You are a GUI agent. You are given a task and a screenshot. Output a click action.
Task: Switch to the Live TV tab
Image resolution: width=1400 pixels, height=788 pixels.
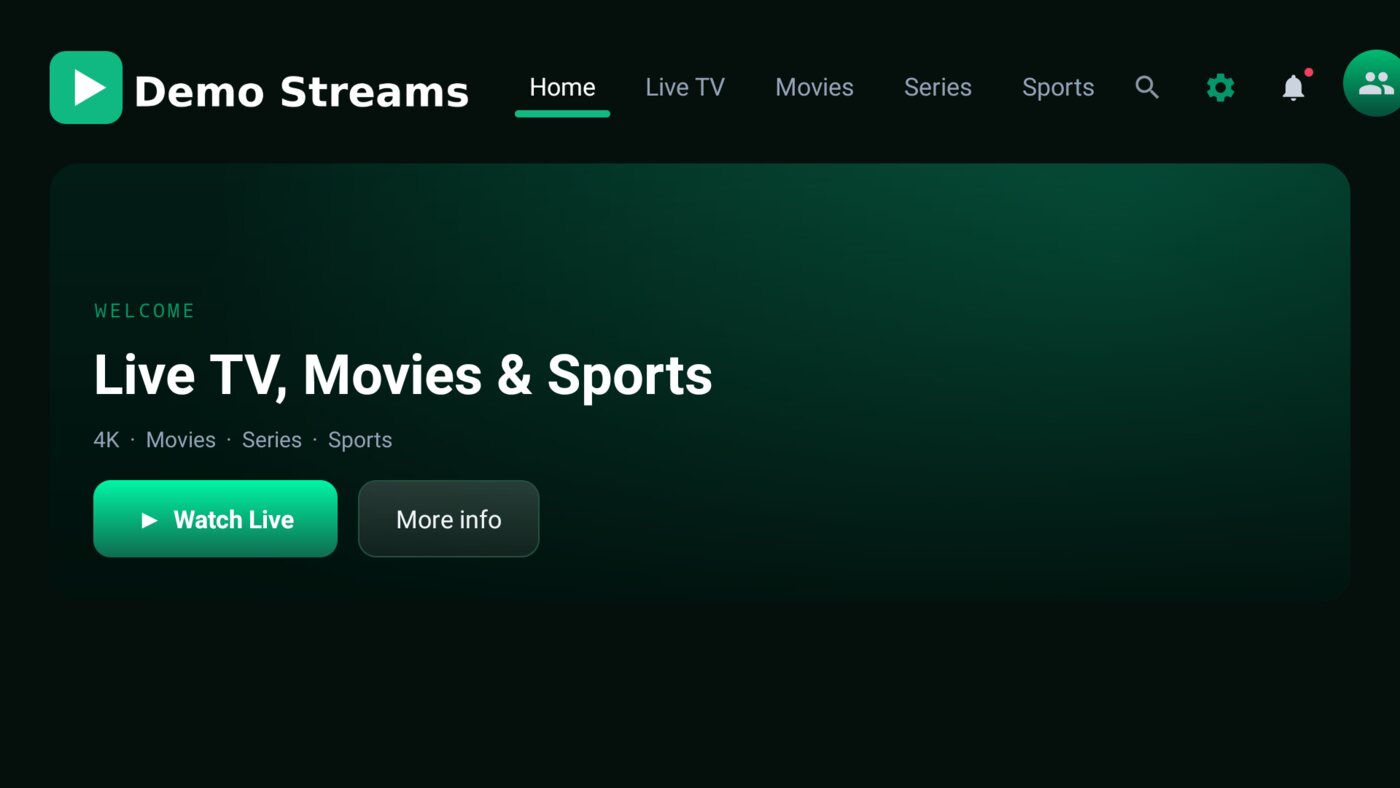tap(685, 88)
